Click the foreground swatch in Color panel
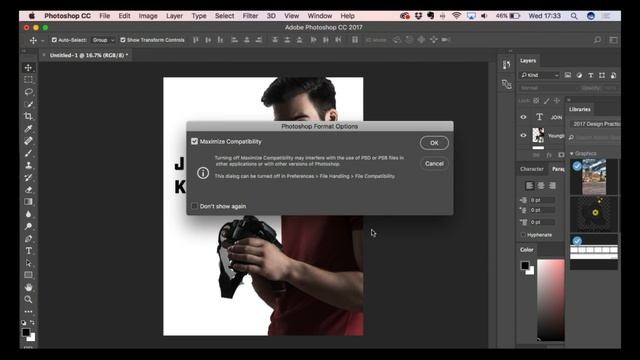 525,266
